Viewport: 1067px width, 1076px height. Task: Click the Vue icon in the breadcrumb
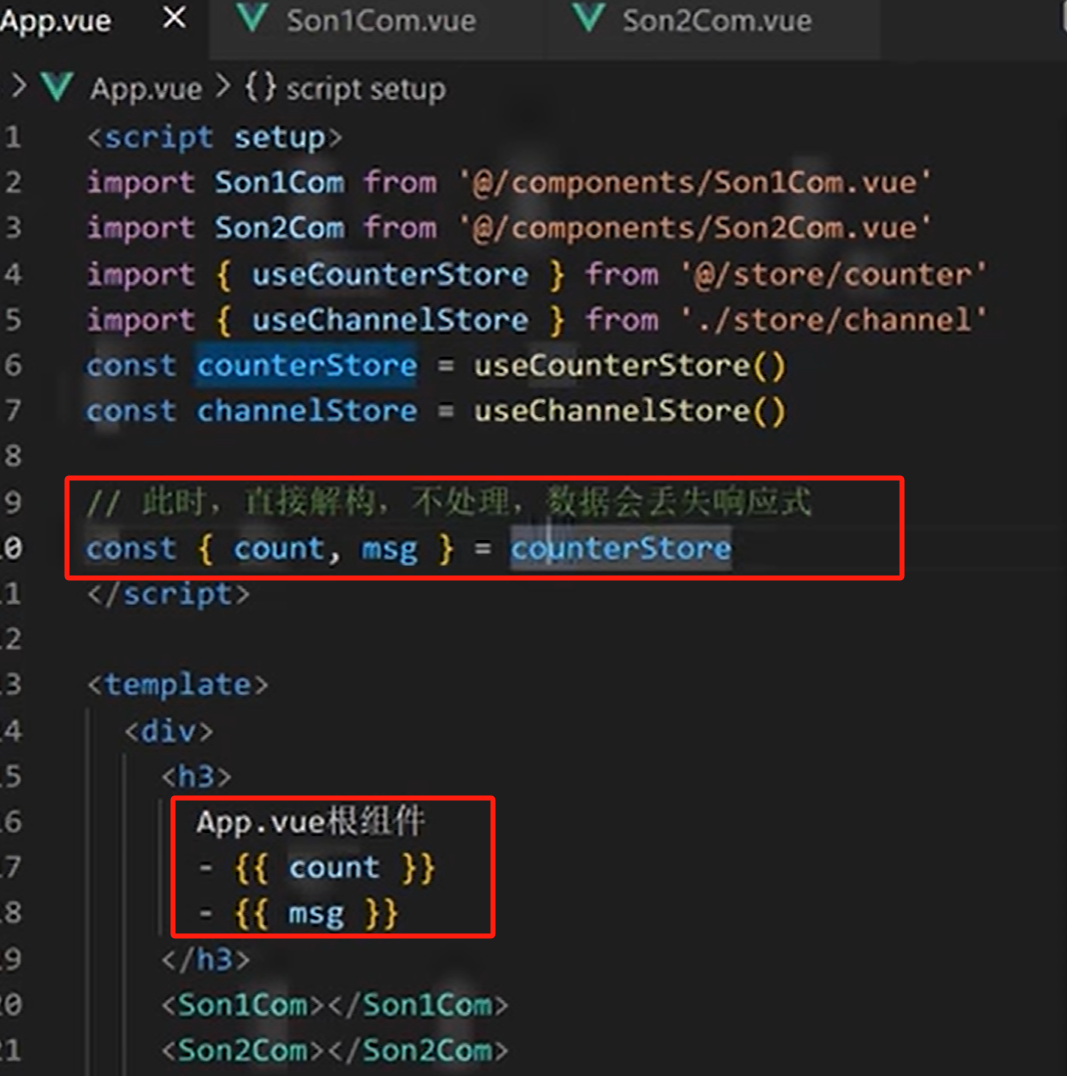pyautogui.click(x=57, y=88)
